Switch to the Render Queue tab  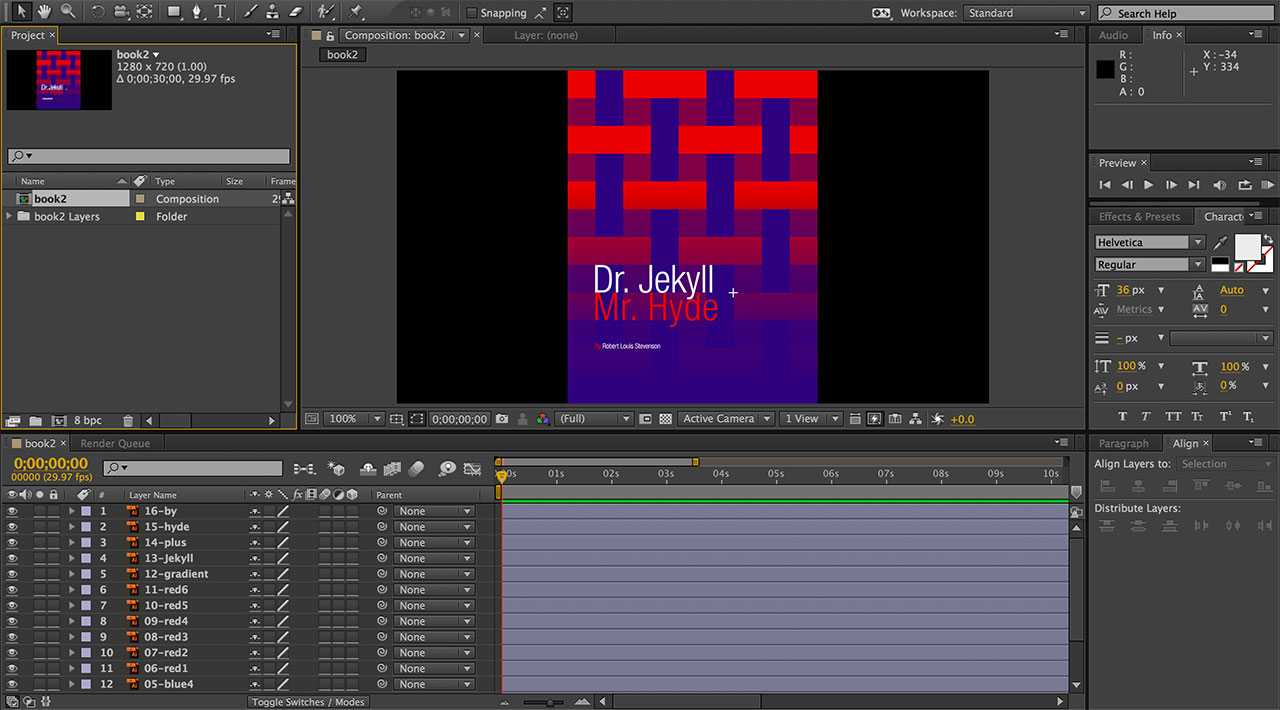[x=115, y=443]
